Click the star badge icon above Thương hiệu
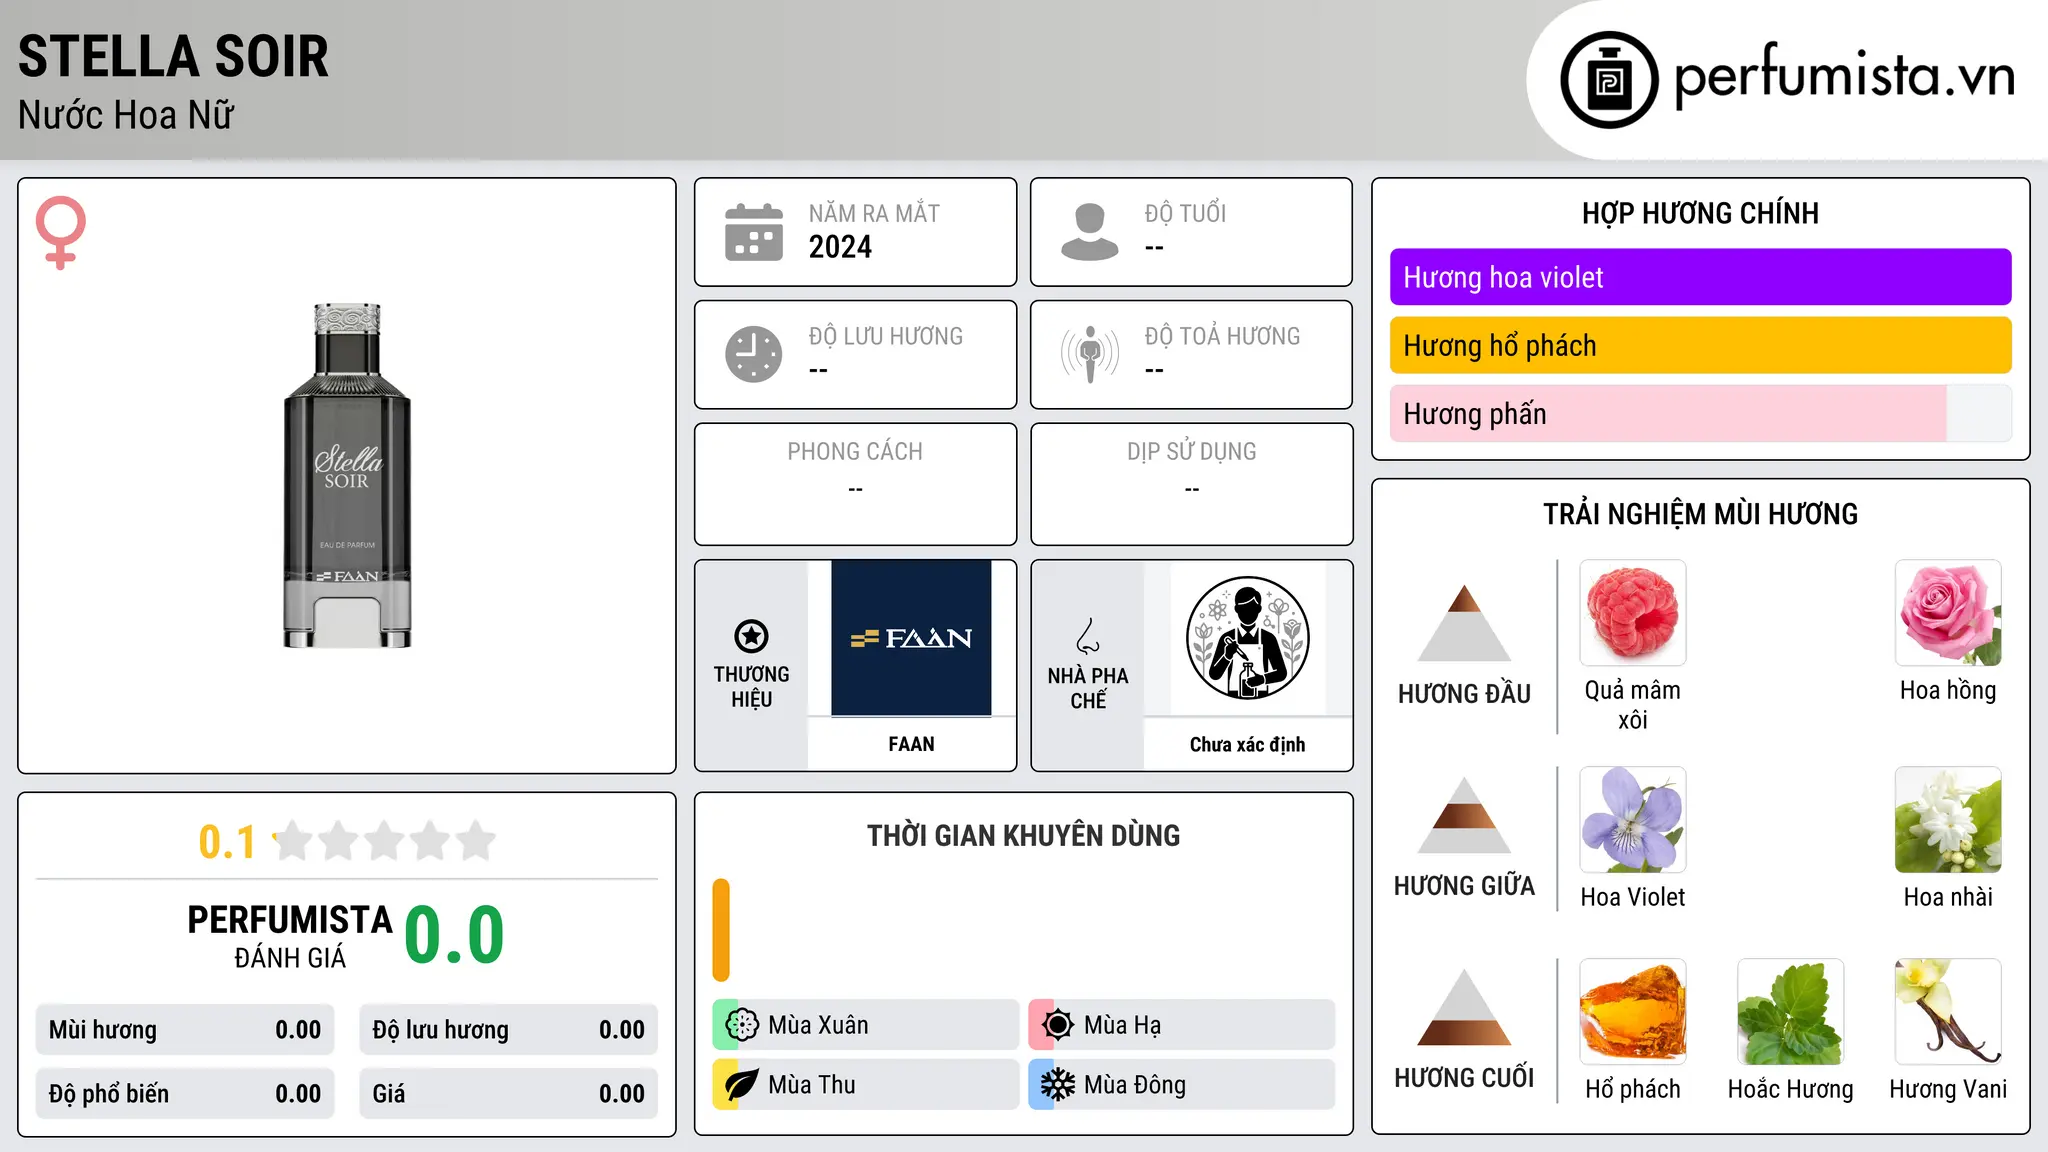This screenshot has height=1152, width=2048. coord(751,636)
